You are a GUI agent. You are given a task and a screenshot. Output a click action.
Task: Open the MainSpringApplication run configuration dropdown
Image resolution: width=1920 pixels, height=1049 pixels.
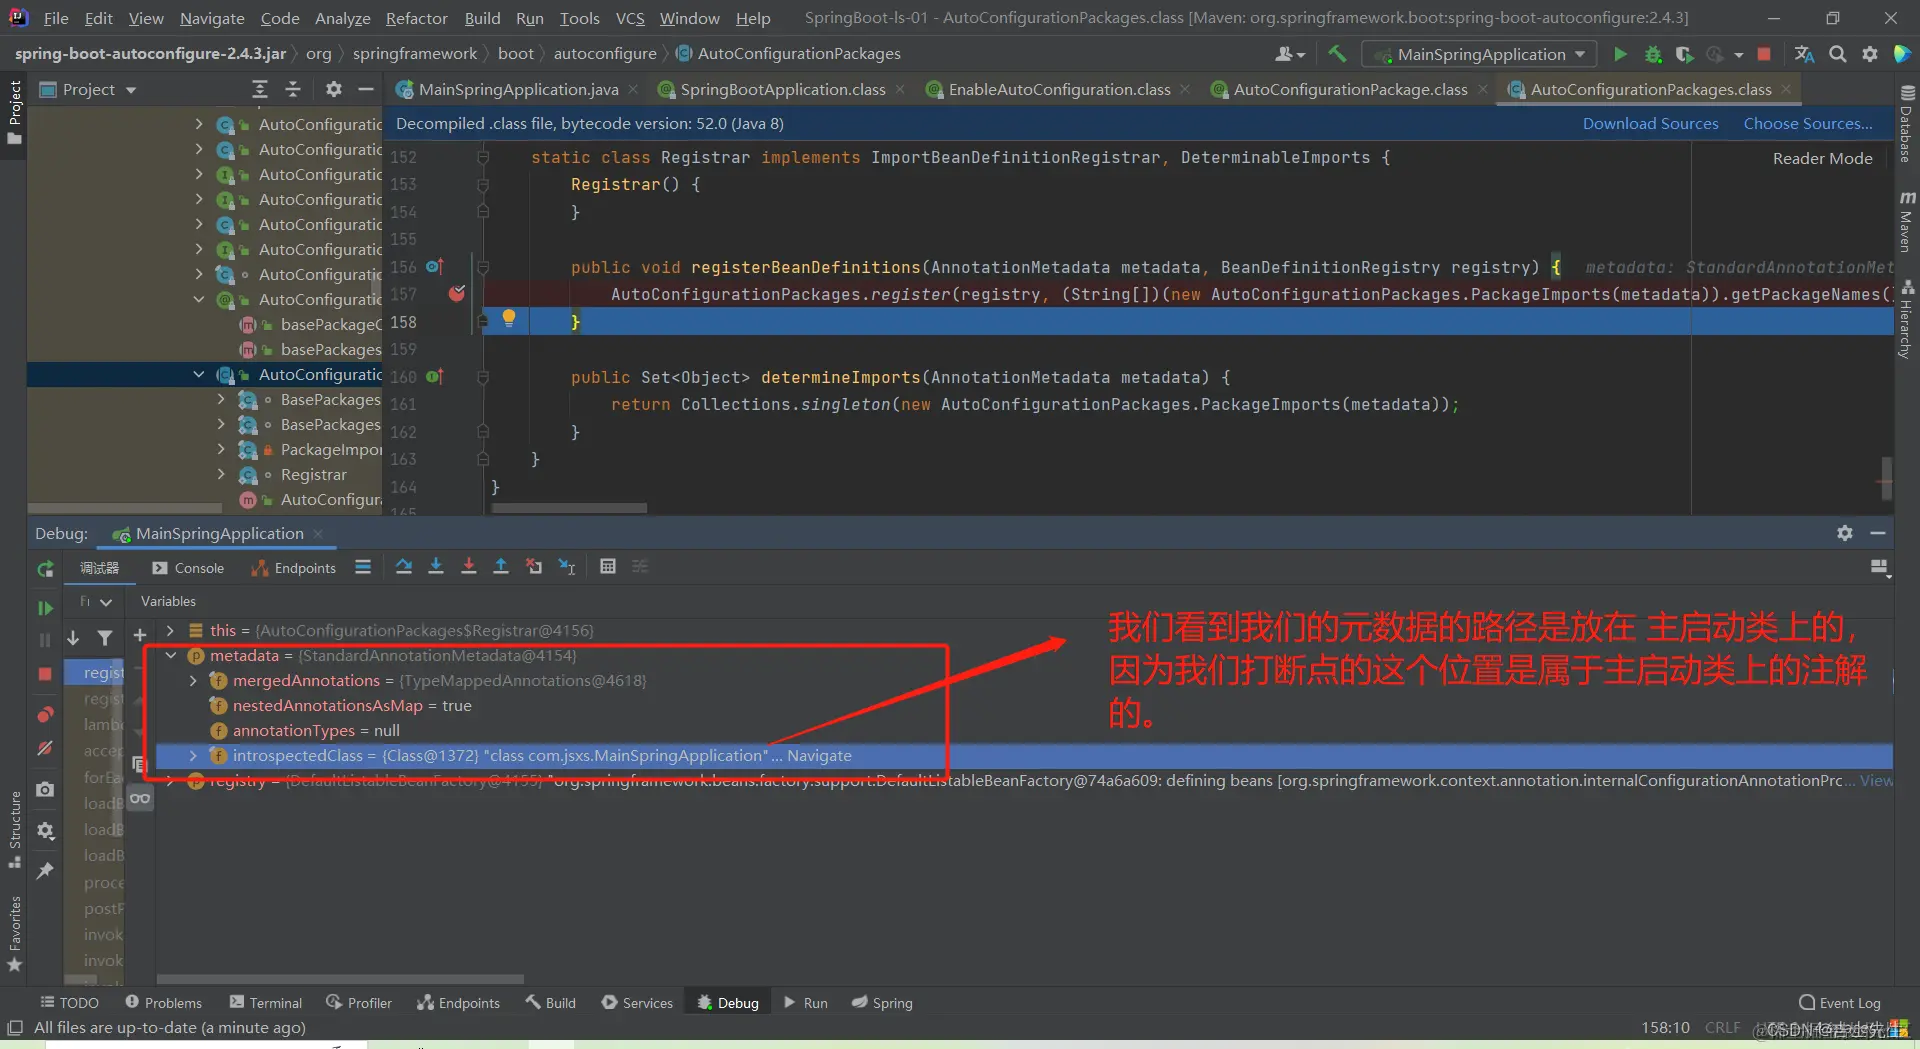[1481, 54]
